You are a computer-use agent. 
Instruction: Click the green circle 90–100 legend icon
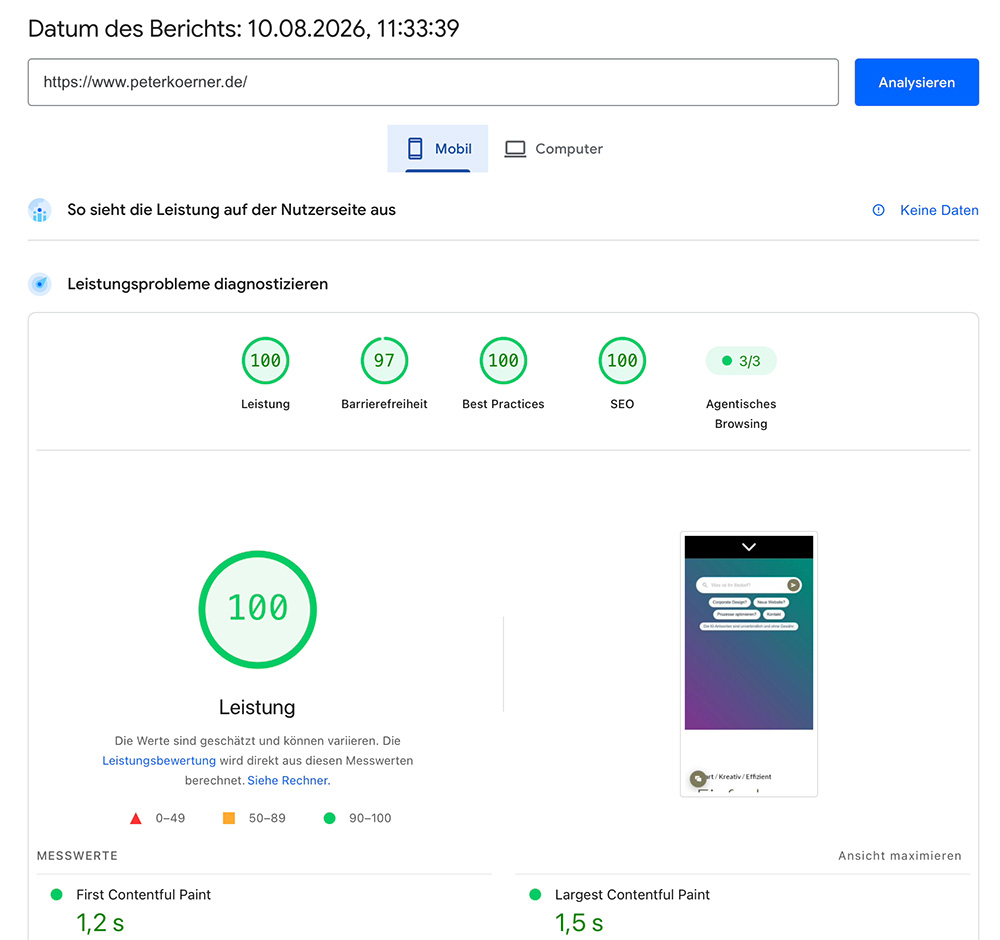click(x=329, y=818)
